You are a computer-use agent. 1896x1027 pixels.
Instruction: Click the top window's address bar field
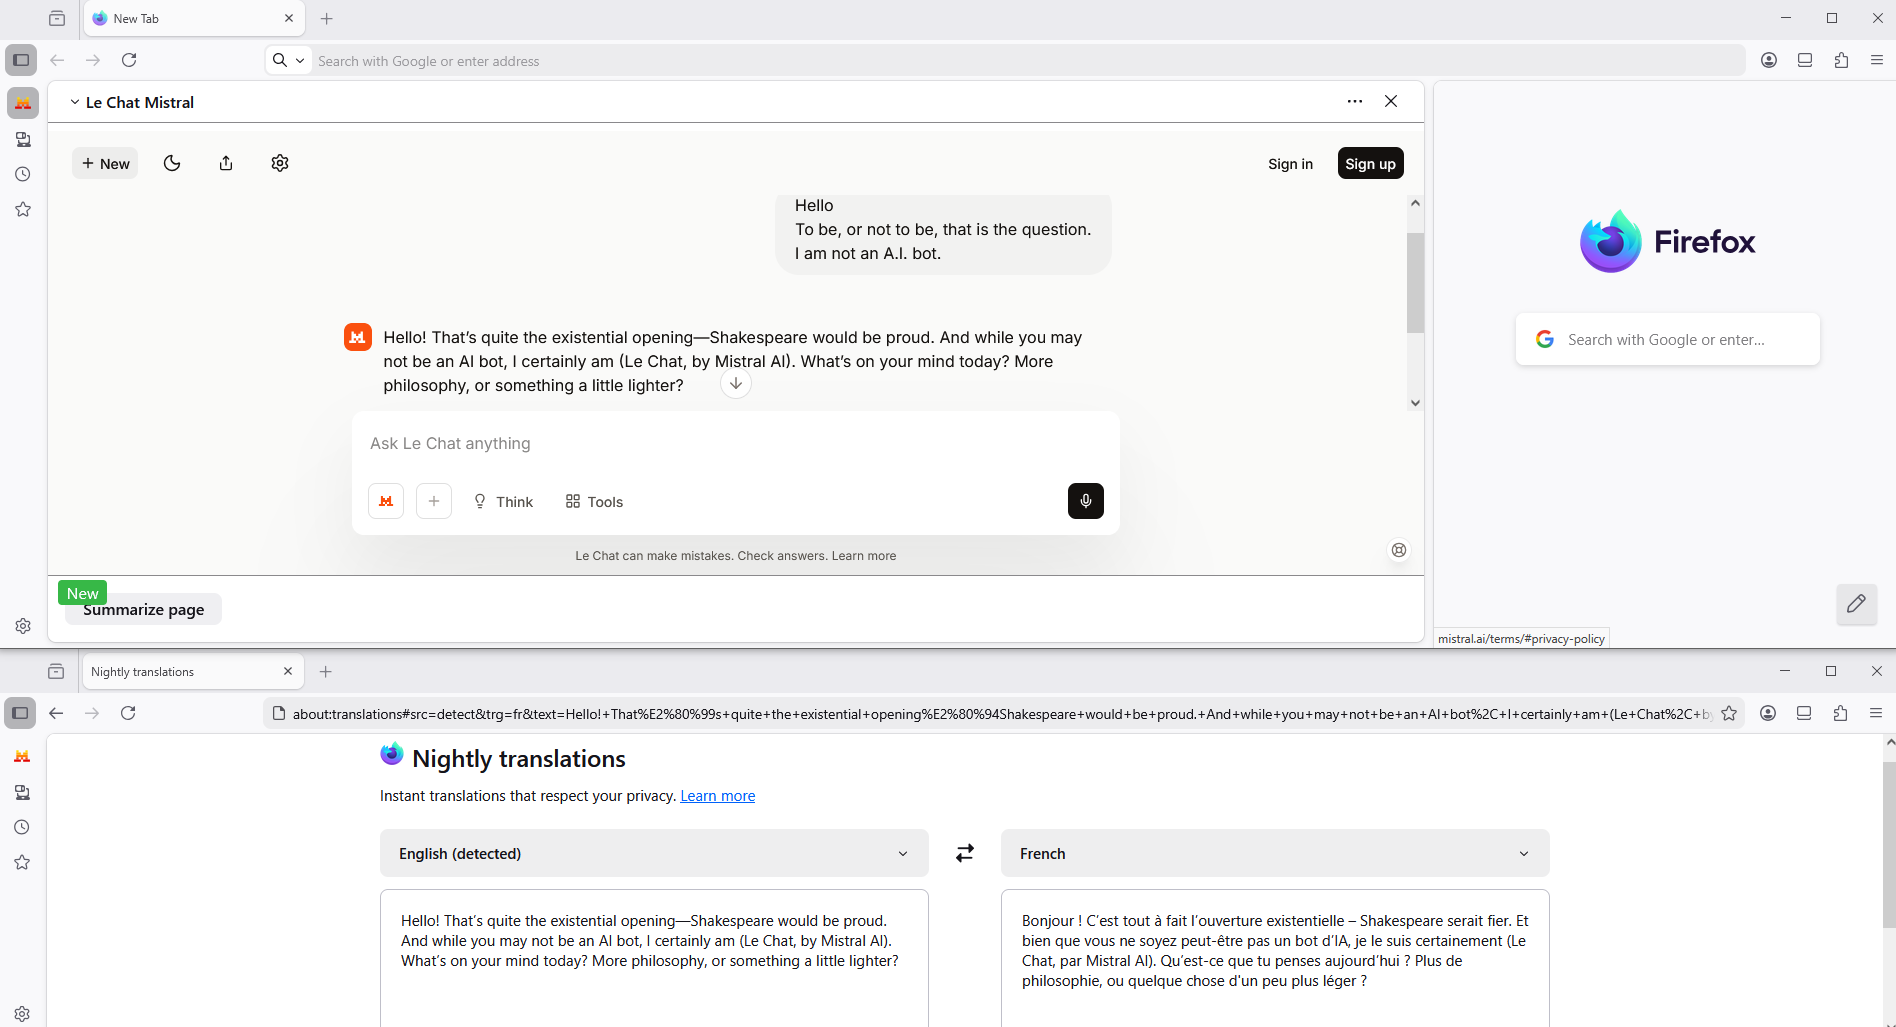pos(1028,61)
